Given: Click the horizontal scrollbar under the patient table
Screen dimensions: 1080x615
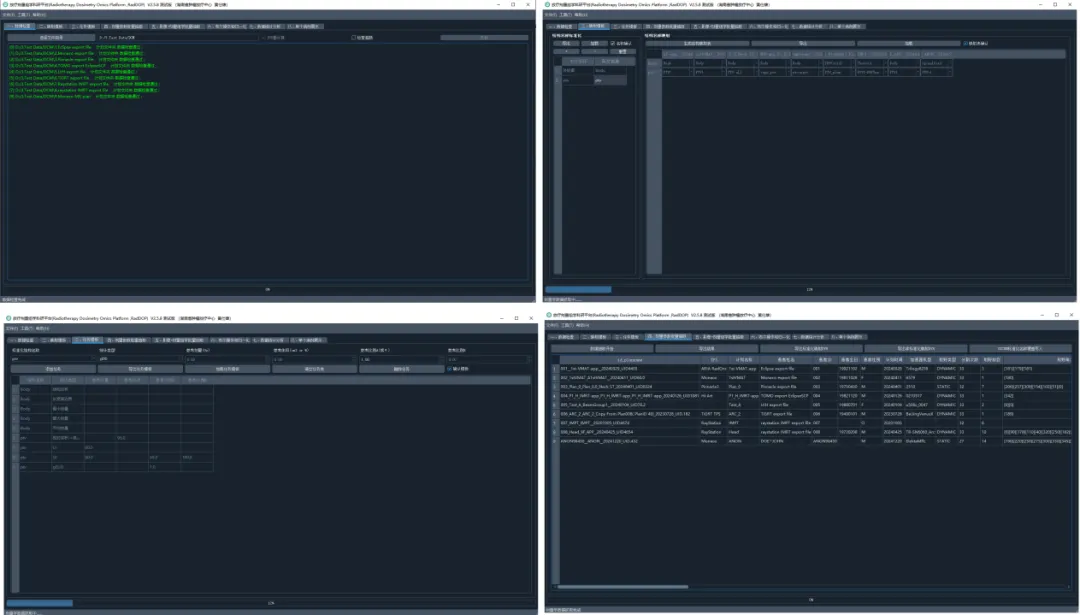Looking at the screenshot, I should 623,587.
